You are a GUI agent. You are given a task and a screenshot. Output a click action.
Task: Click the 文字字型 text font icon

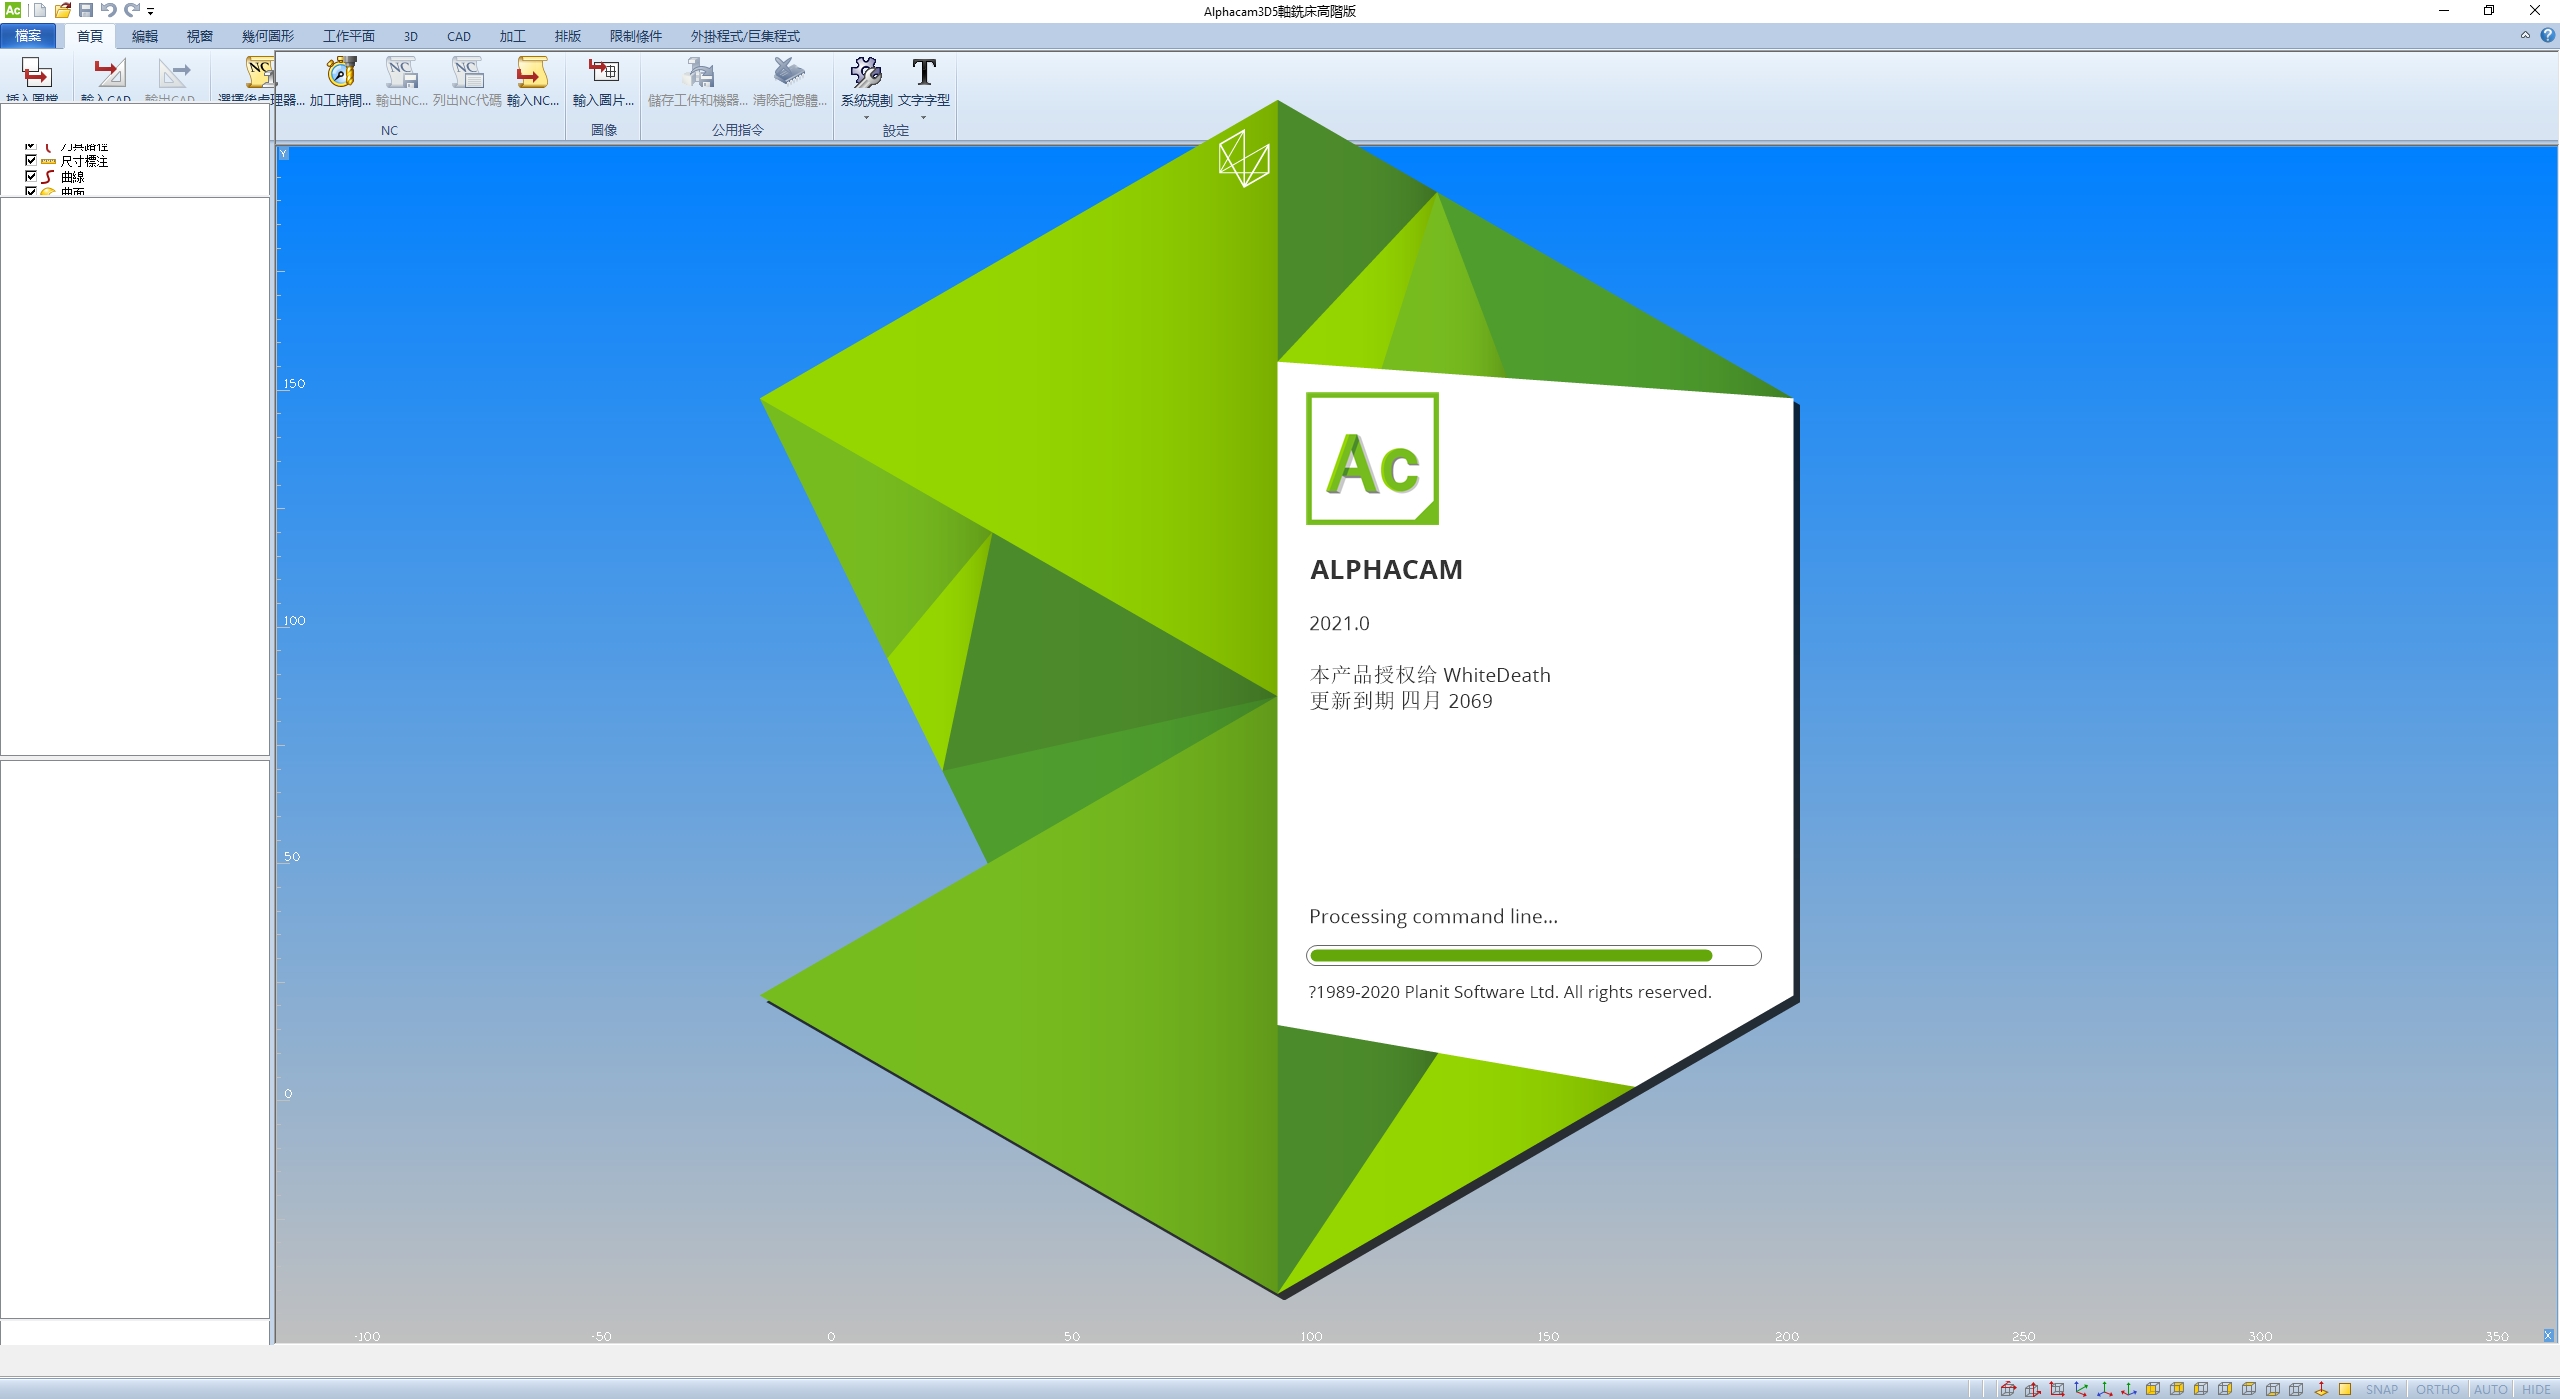(x=923, y=73)
